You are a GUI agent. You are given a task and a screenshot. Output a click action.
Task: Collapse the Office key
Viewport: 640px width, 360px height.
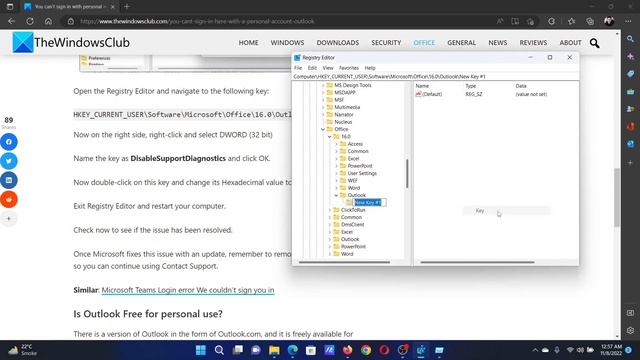click(323, 129)
